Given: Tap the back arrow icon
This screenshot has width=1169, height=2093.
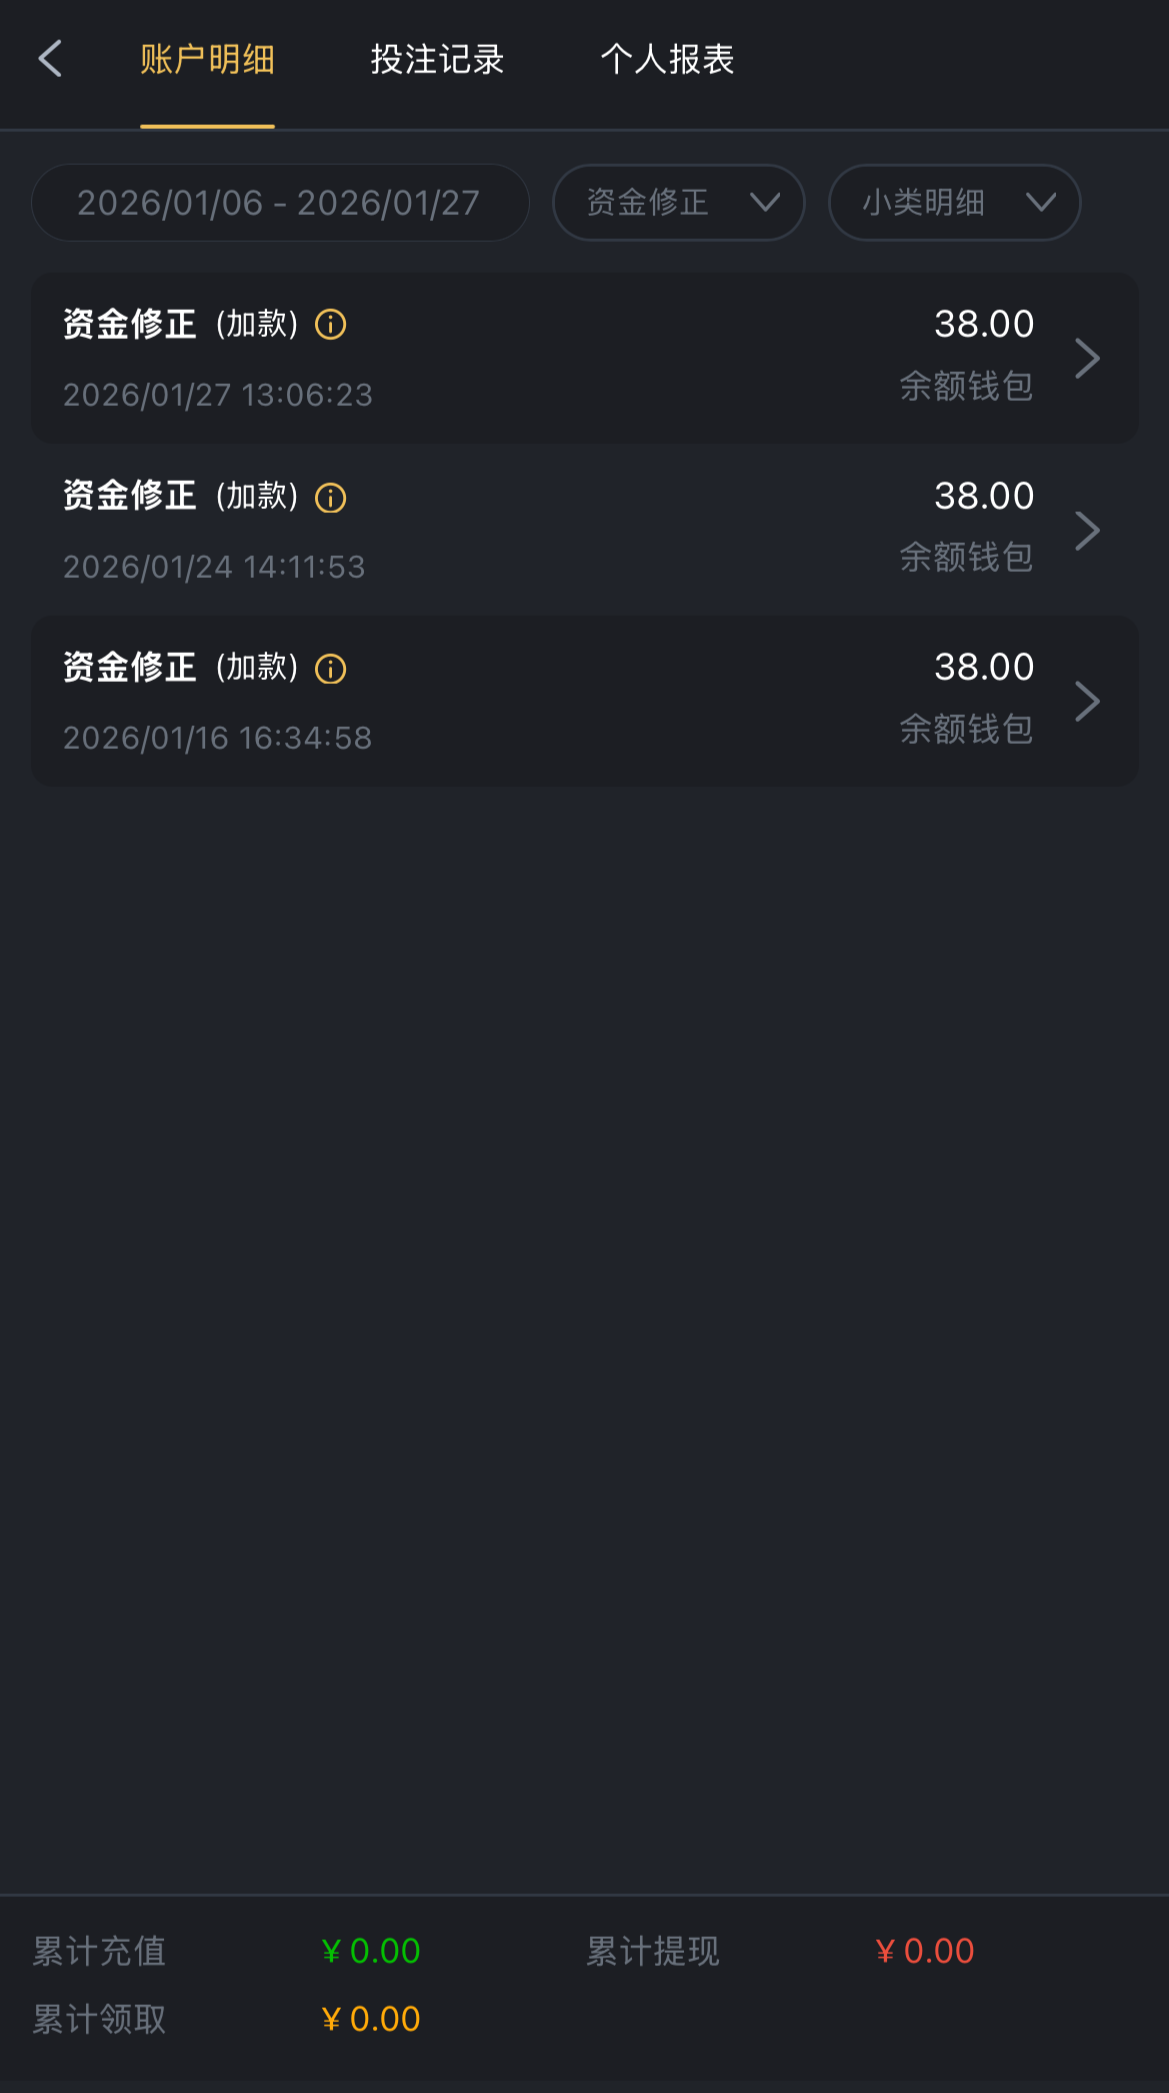Looking at the screenshot, I should 50,59.
